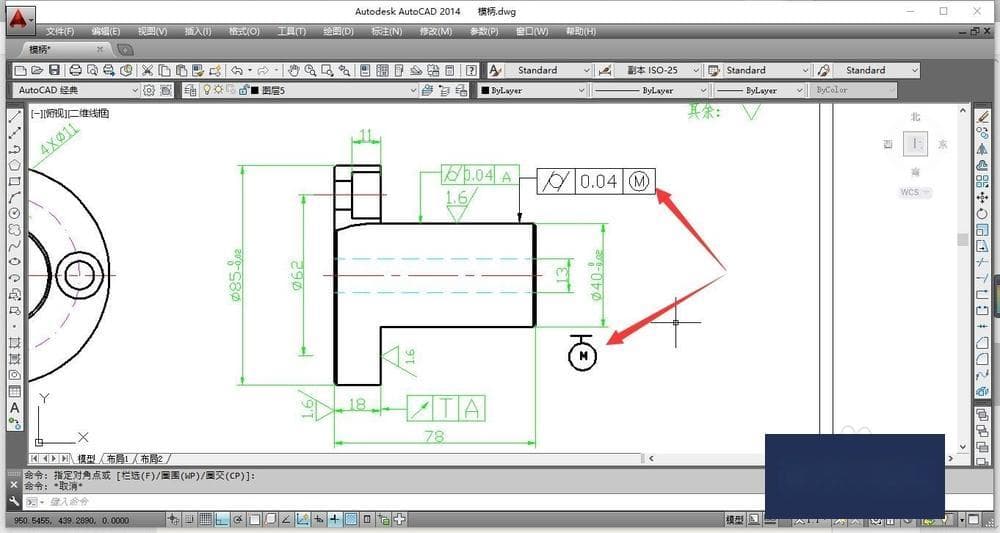The image size is (1000, 533).
Task: Activate the Pan hand tool
Action: coord(293,70)
